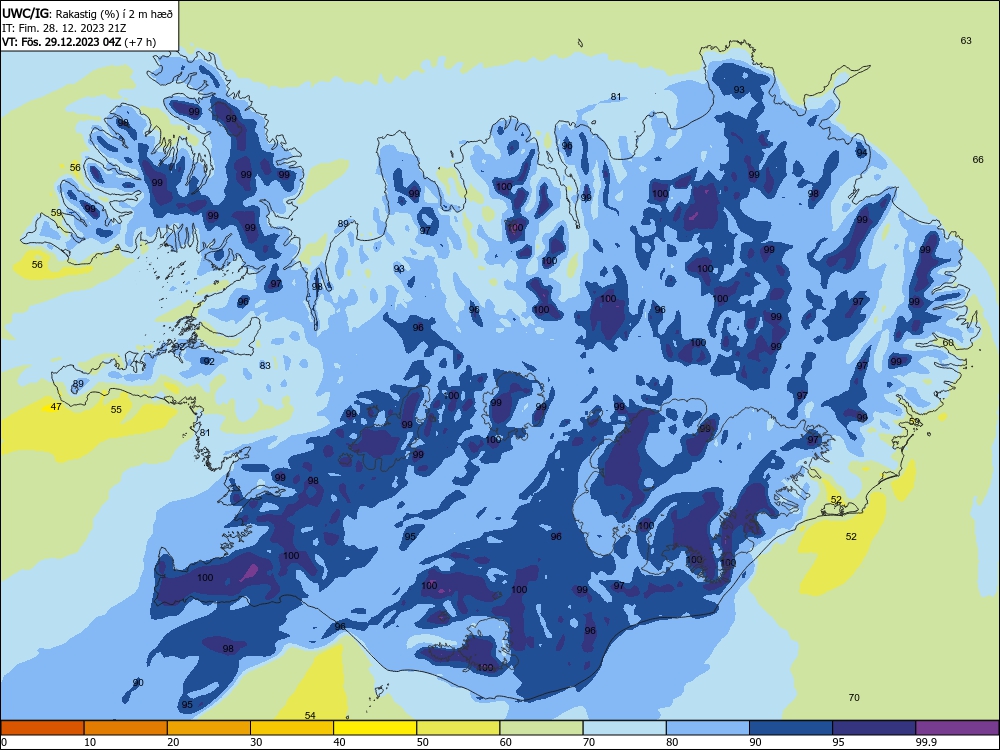This screenshot has height=750, width=1000.
Task: Click the 90–95 dark blue legend swatch
Action: (791, 728)
